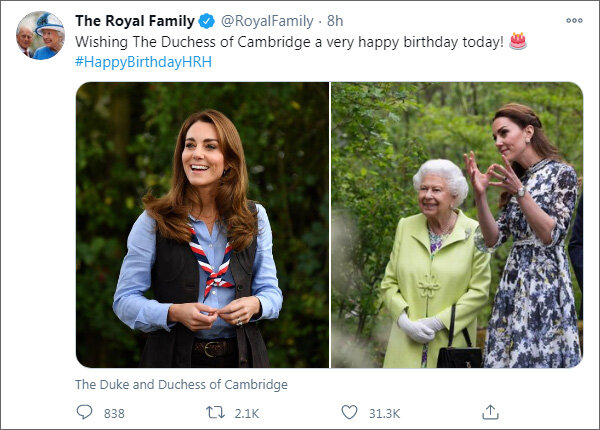Open The Royal Family profile avatar
The image size is (600, 430).
[41, 35]
